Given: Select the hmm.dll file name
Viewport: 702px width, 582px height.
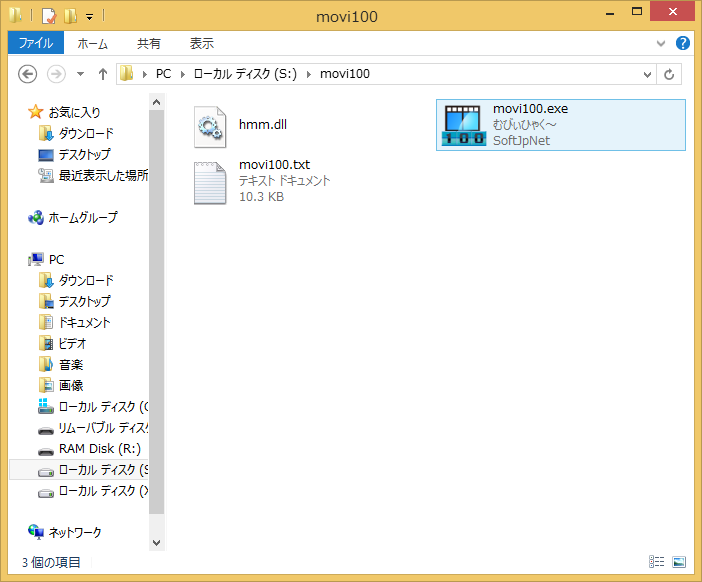Looking at the screenshot, I should (263, 124).
